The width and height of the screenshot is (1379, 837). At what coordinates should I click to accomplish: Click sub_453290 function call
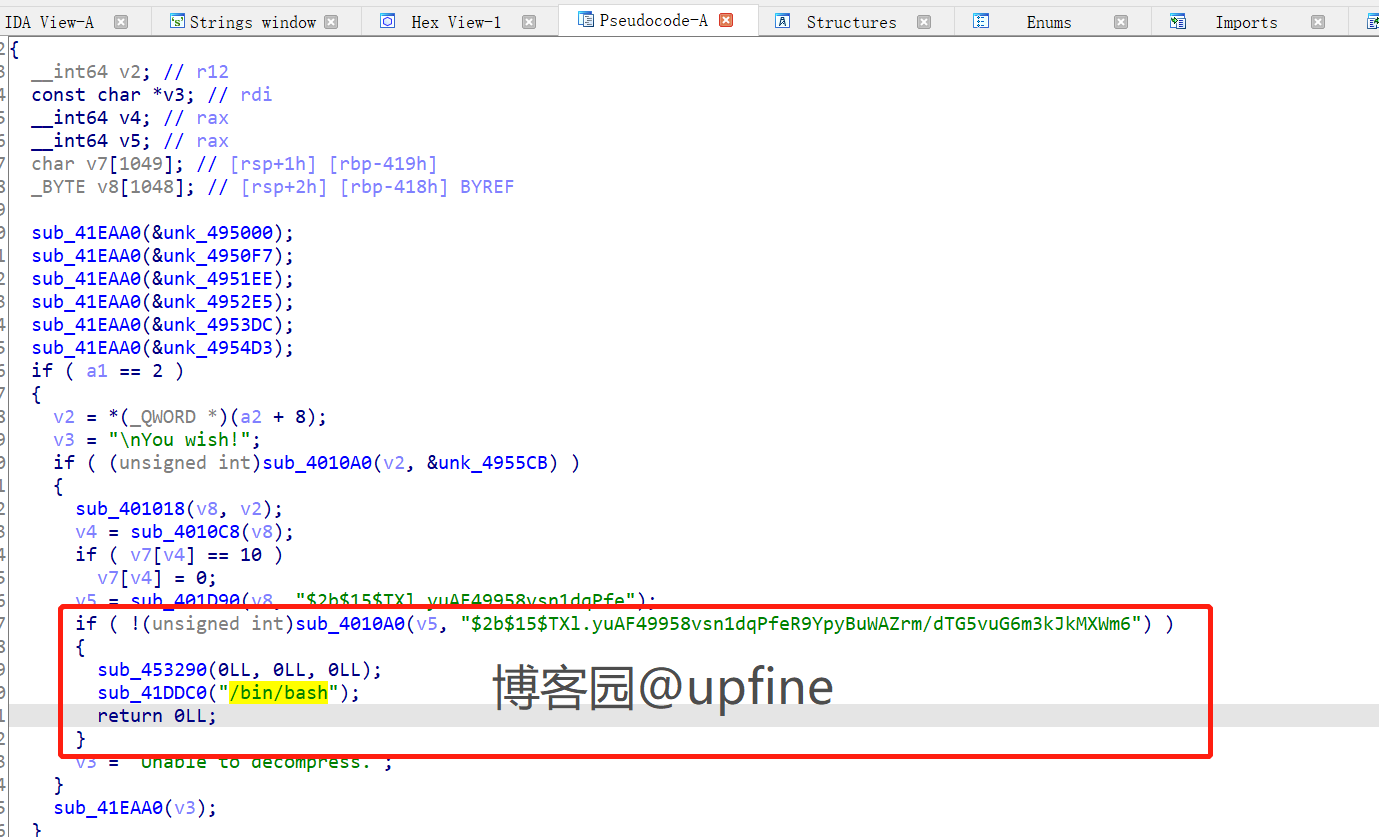(x=152, y=669)
